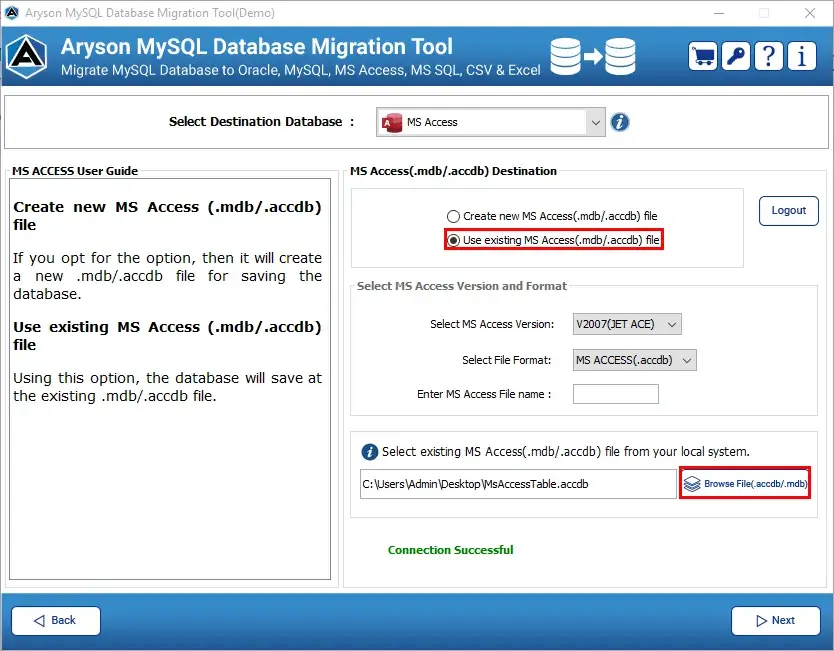Open the Select Destination Database dropdown
This screenshot has height=651, width=834.
[x=490, y=122]
